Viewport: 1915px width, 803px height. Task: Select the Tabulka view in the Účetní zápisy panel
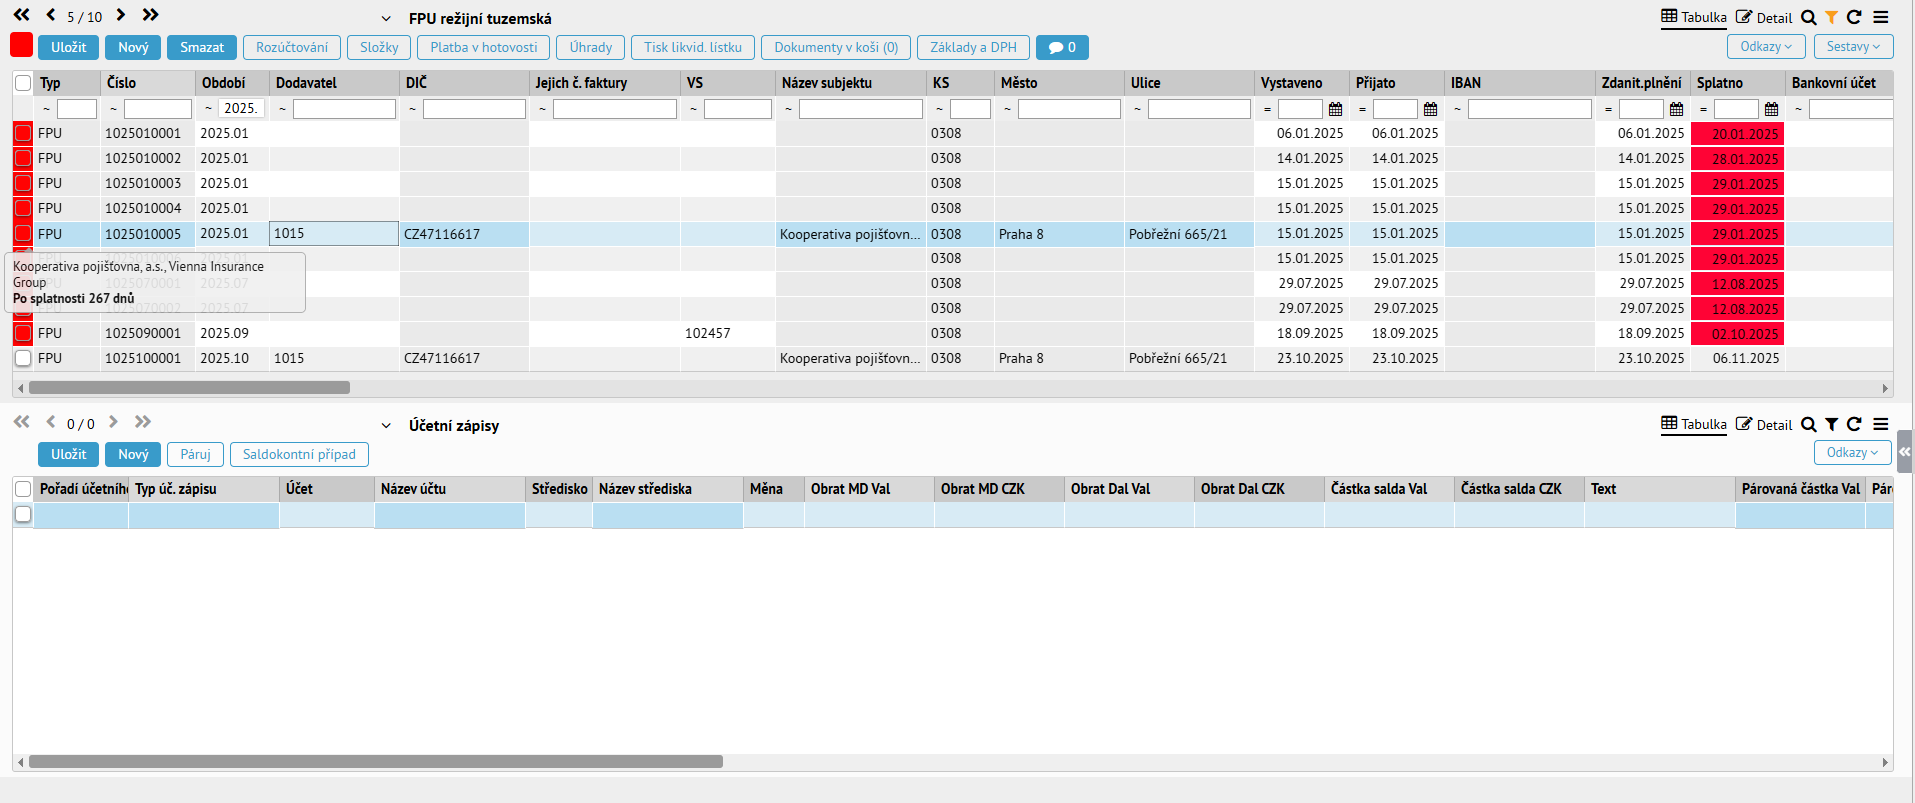click(x=1694, y=425)
